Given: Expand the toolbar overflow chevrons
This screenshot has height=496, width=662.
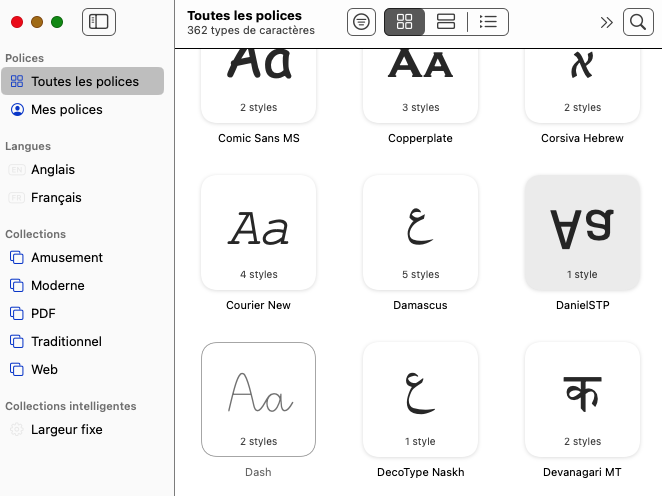Looking at the screenshot, I should click(606, 22).
